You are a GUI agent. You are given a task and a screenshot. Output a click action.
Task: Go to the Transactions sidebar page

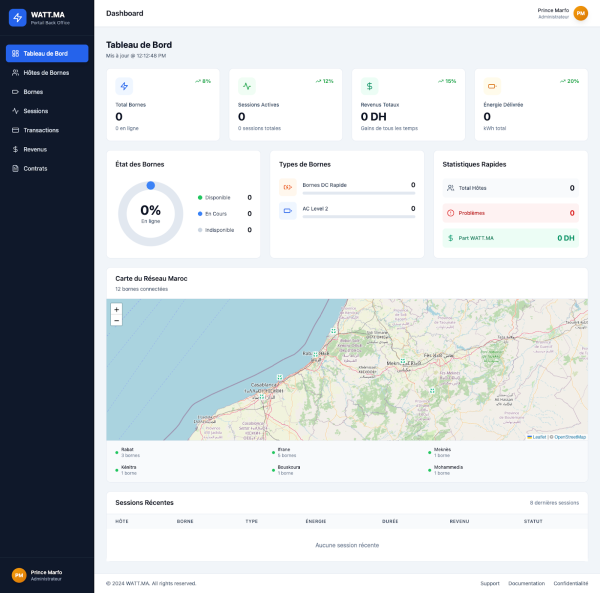point(41,130)
